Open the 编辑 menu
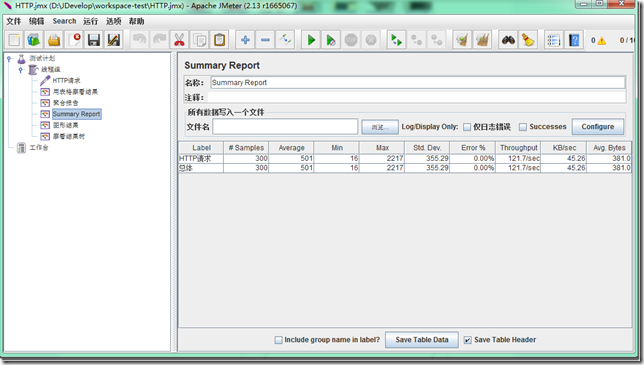The image size is (644, 365). pyautogui.click(x=37, y=21)
